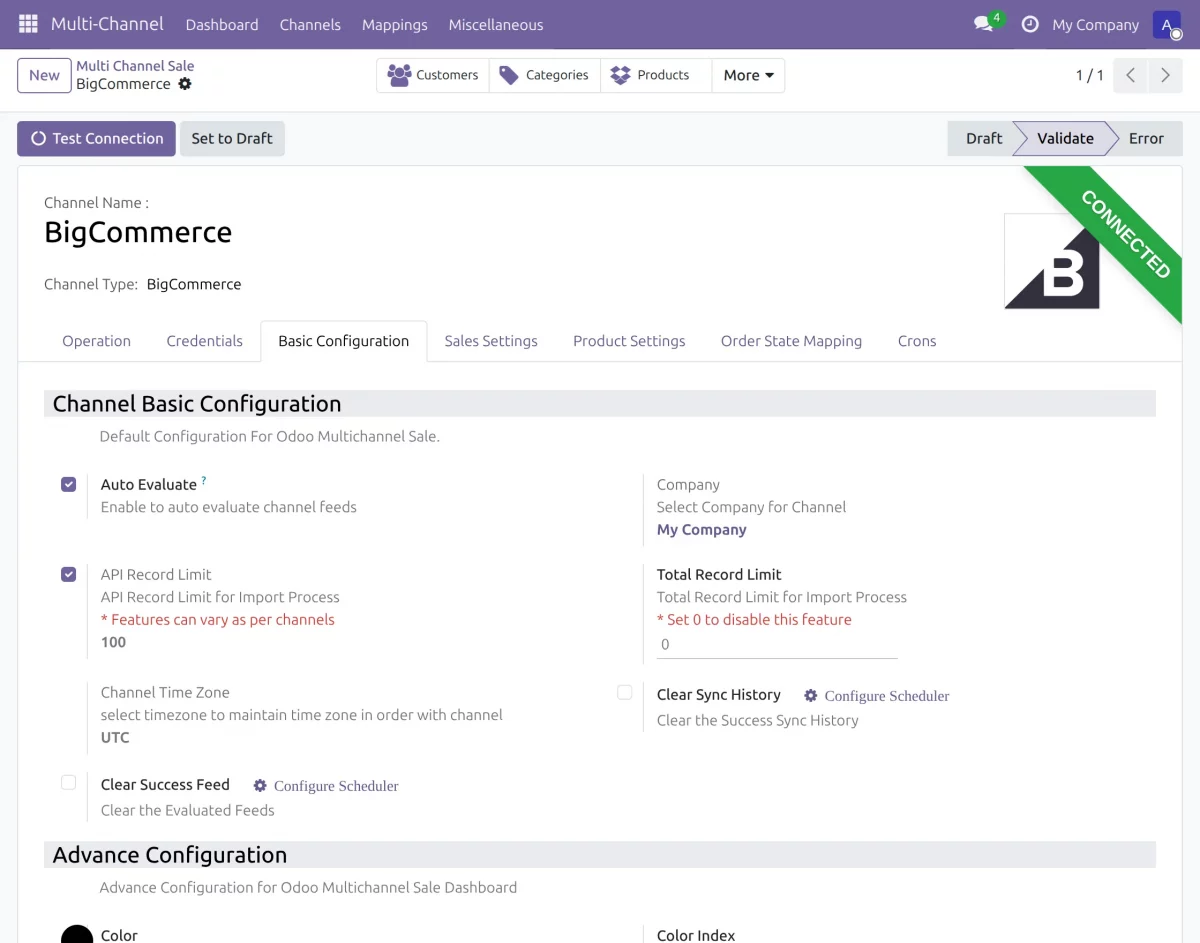Go to previous record arrow

click(x=1130, y=75)
